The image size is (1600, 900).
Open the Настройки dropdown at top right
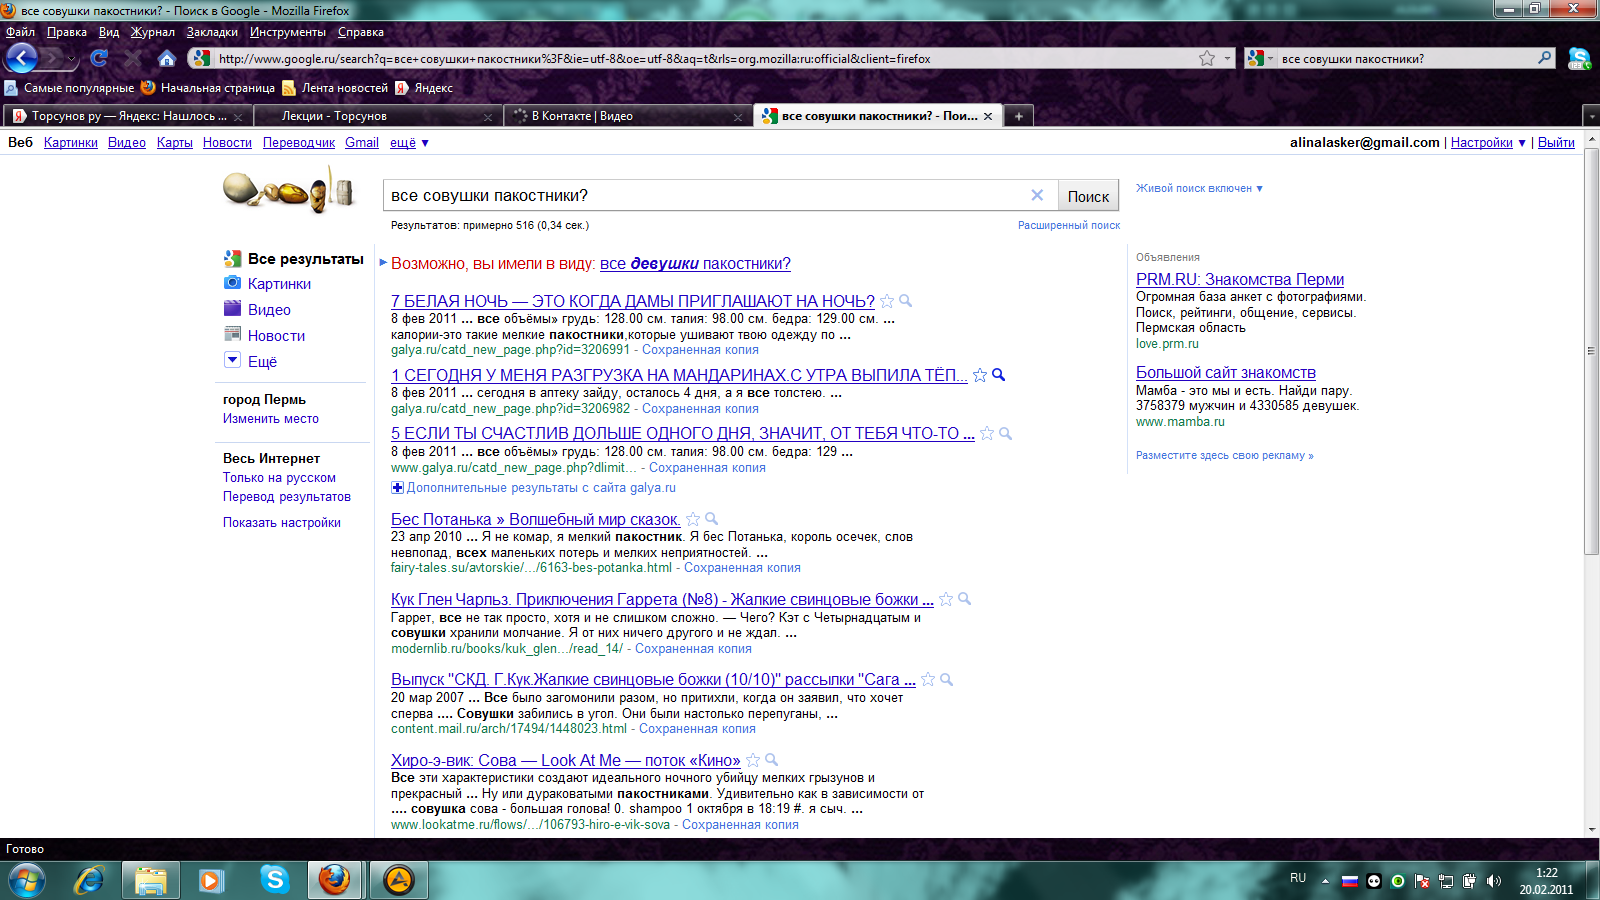pos(1488,143)
